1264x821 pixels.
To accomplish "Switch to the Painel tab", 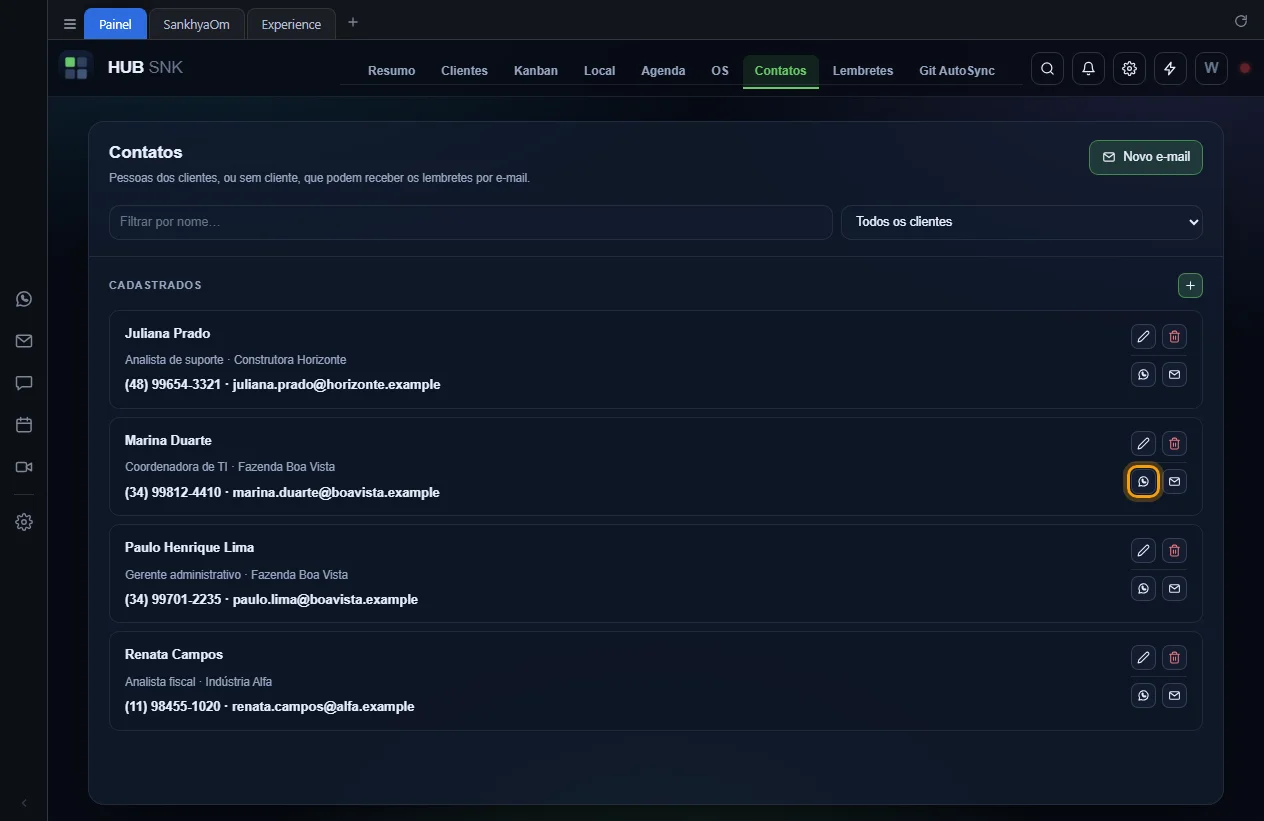I will click(115, 24).
